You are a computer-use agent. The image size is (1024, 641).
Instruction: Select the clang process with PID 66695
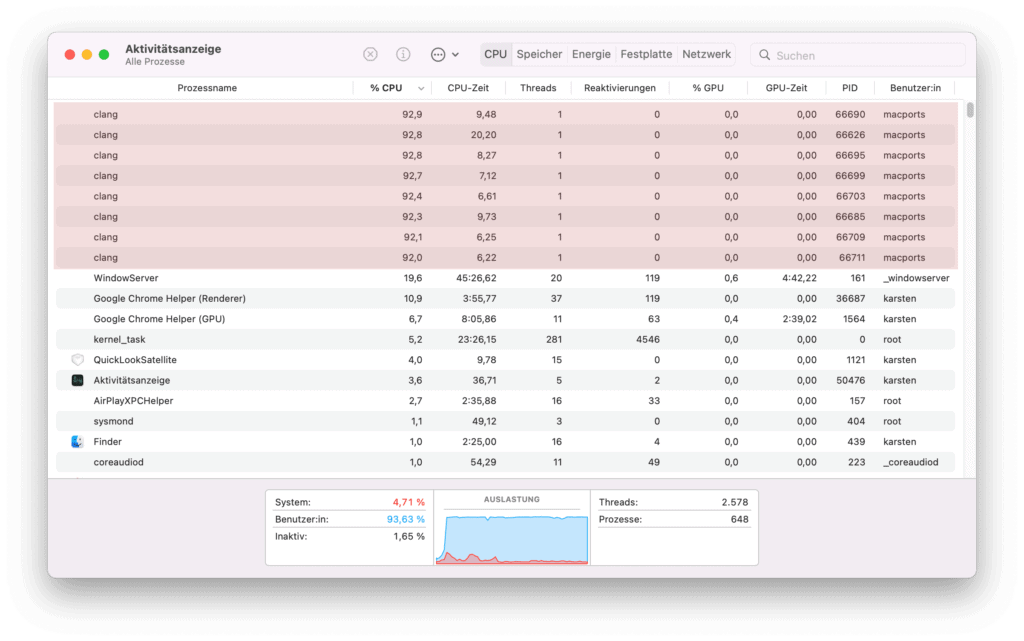505,155
